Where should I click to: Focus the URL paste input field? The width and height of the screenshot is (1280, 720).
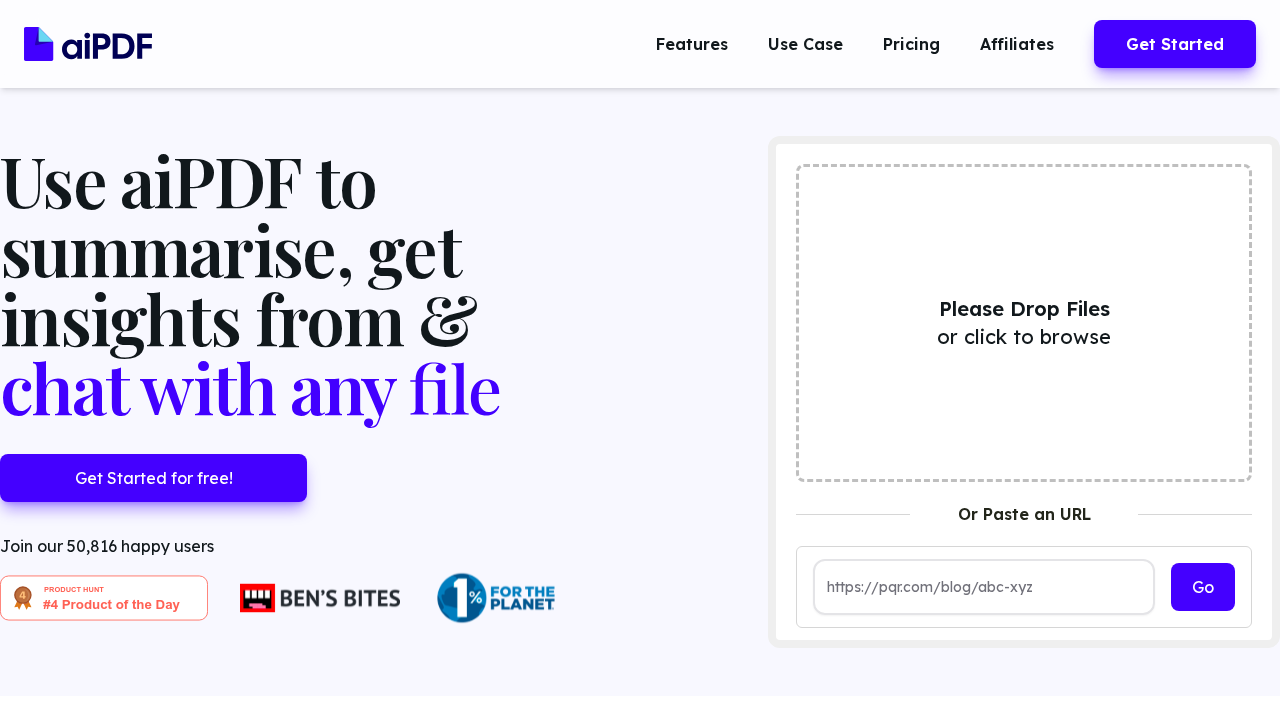(x=984, y=587)
